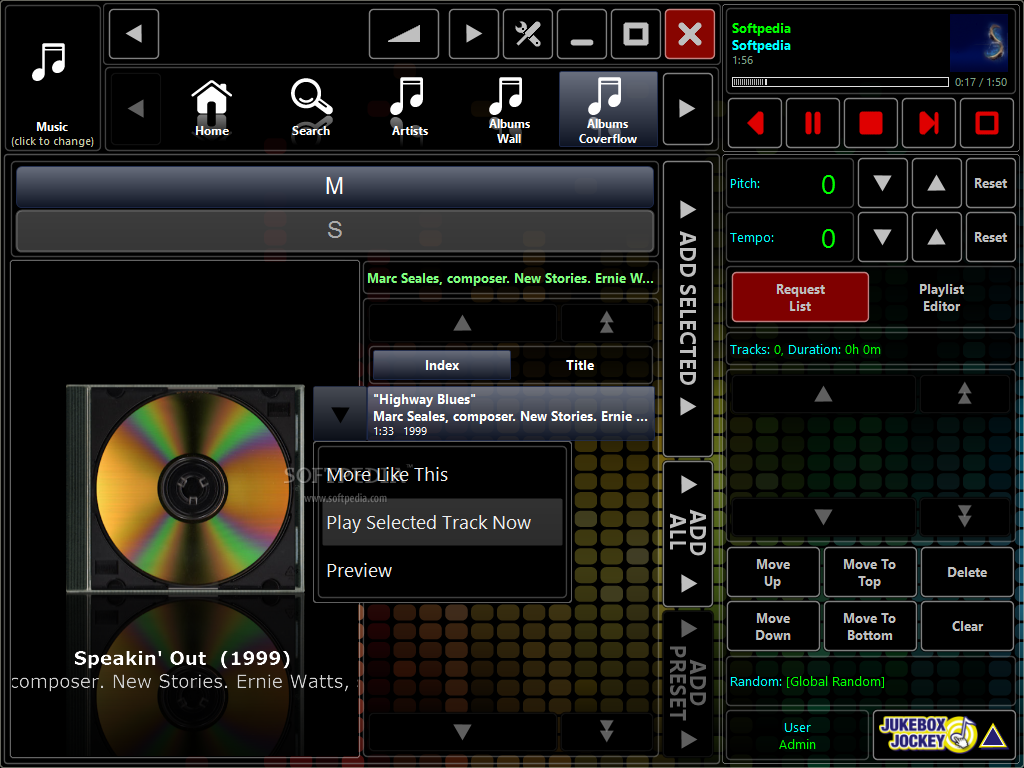Image resolution: width=1024 pixels, height=768 pixels.
Task: Click the Marc Seales album header text
Action: click(510, 278)
